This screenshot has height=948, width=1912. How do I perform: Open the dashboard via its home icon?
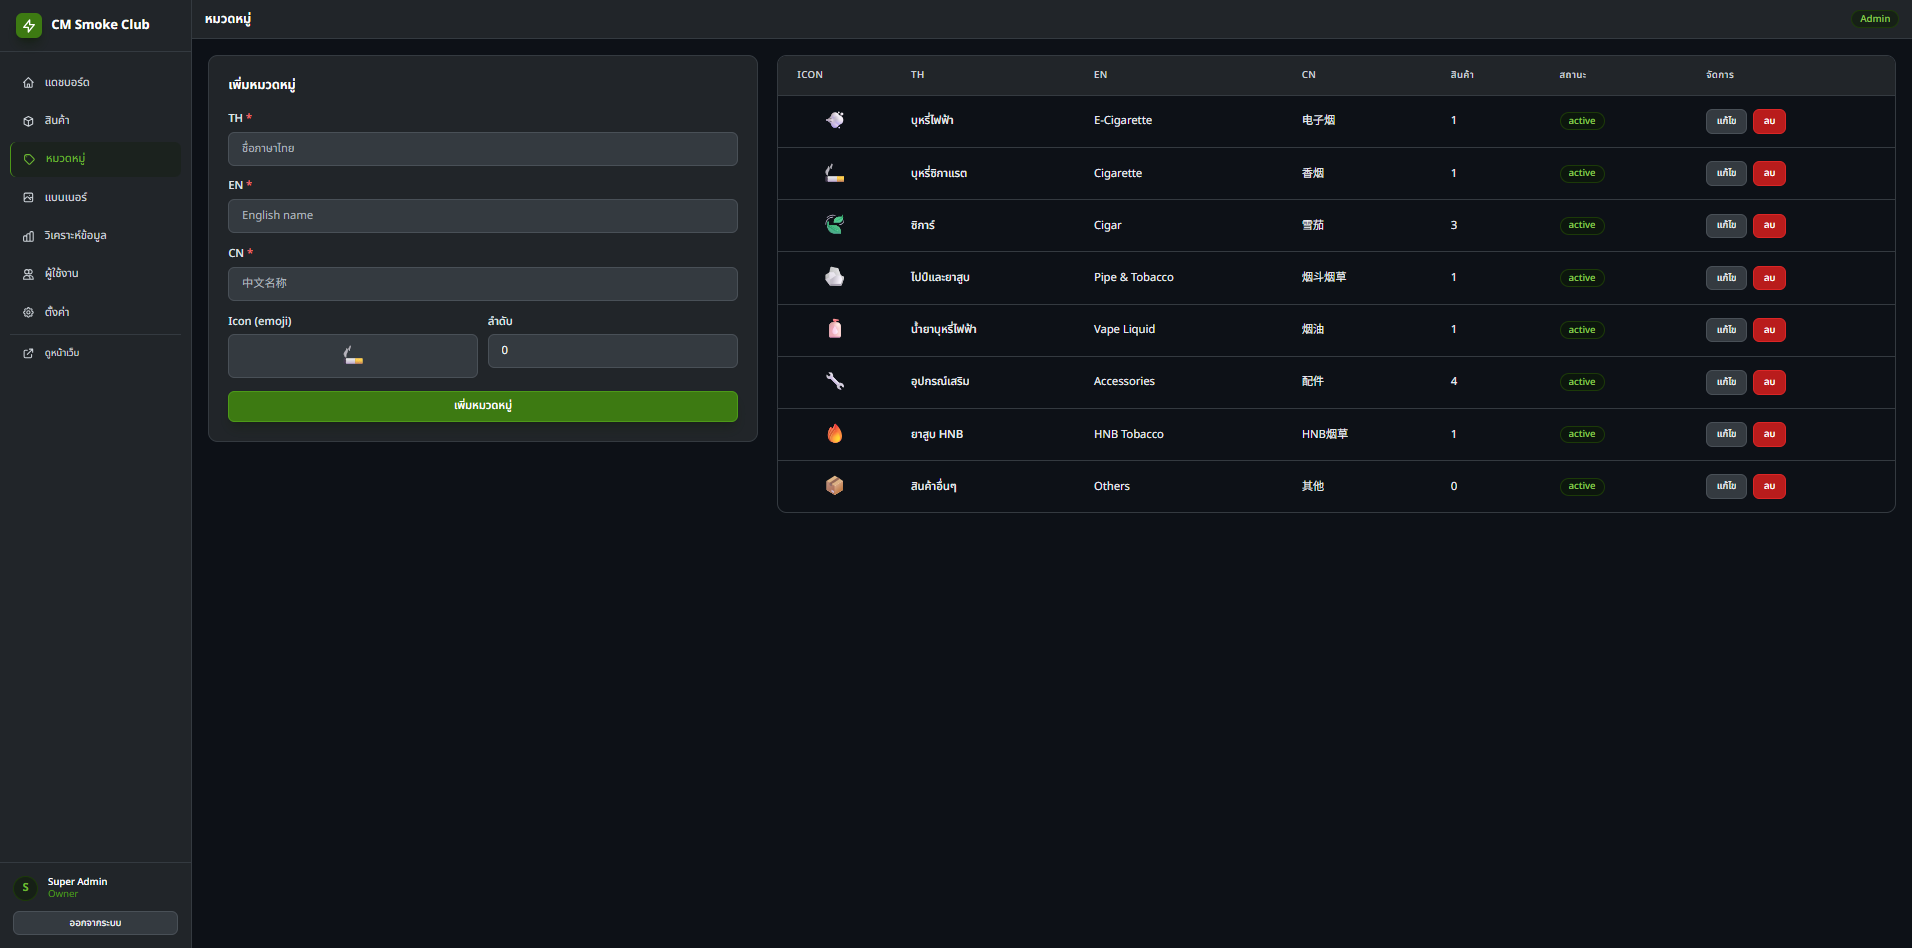tap(29, 83)
